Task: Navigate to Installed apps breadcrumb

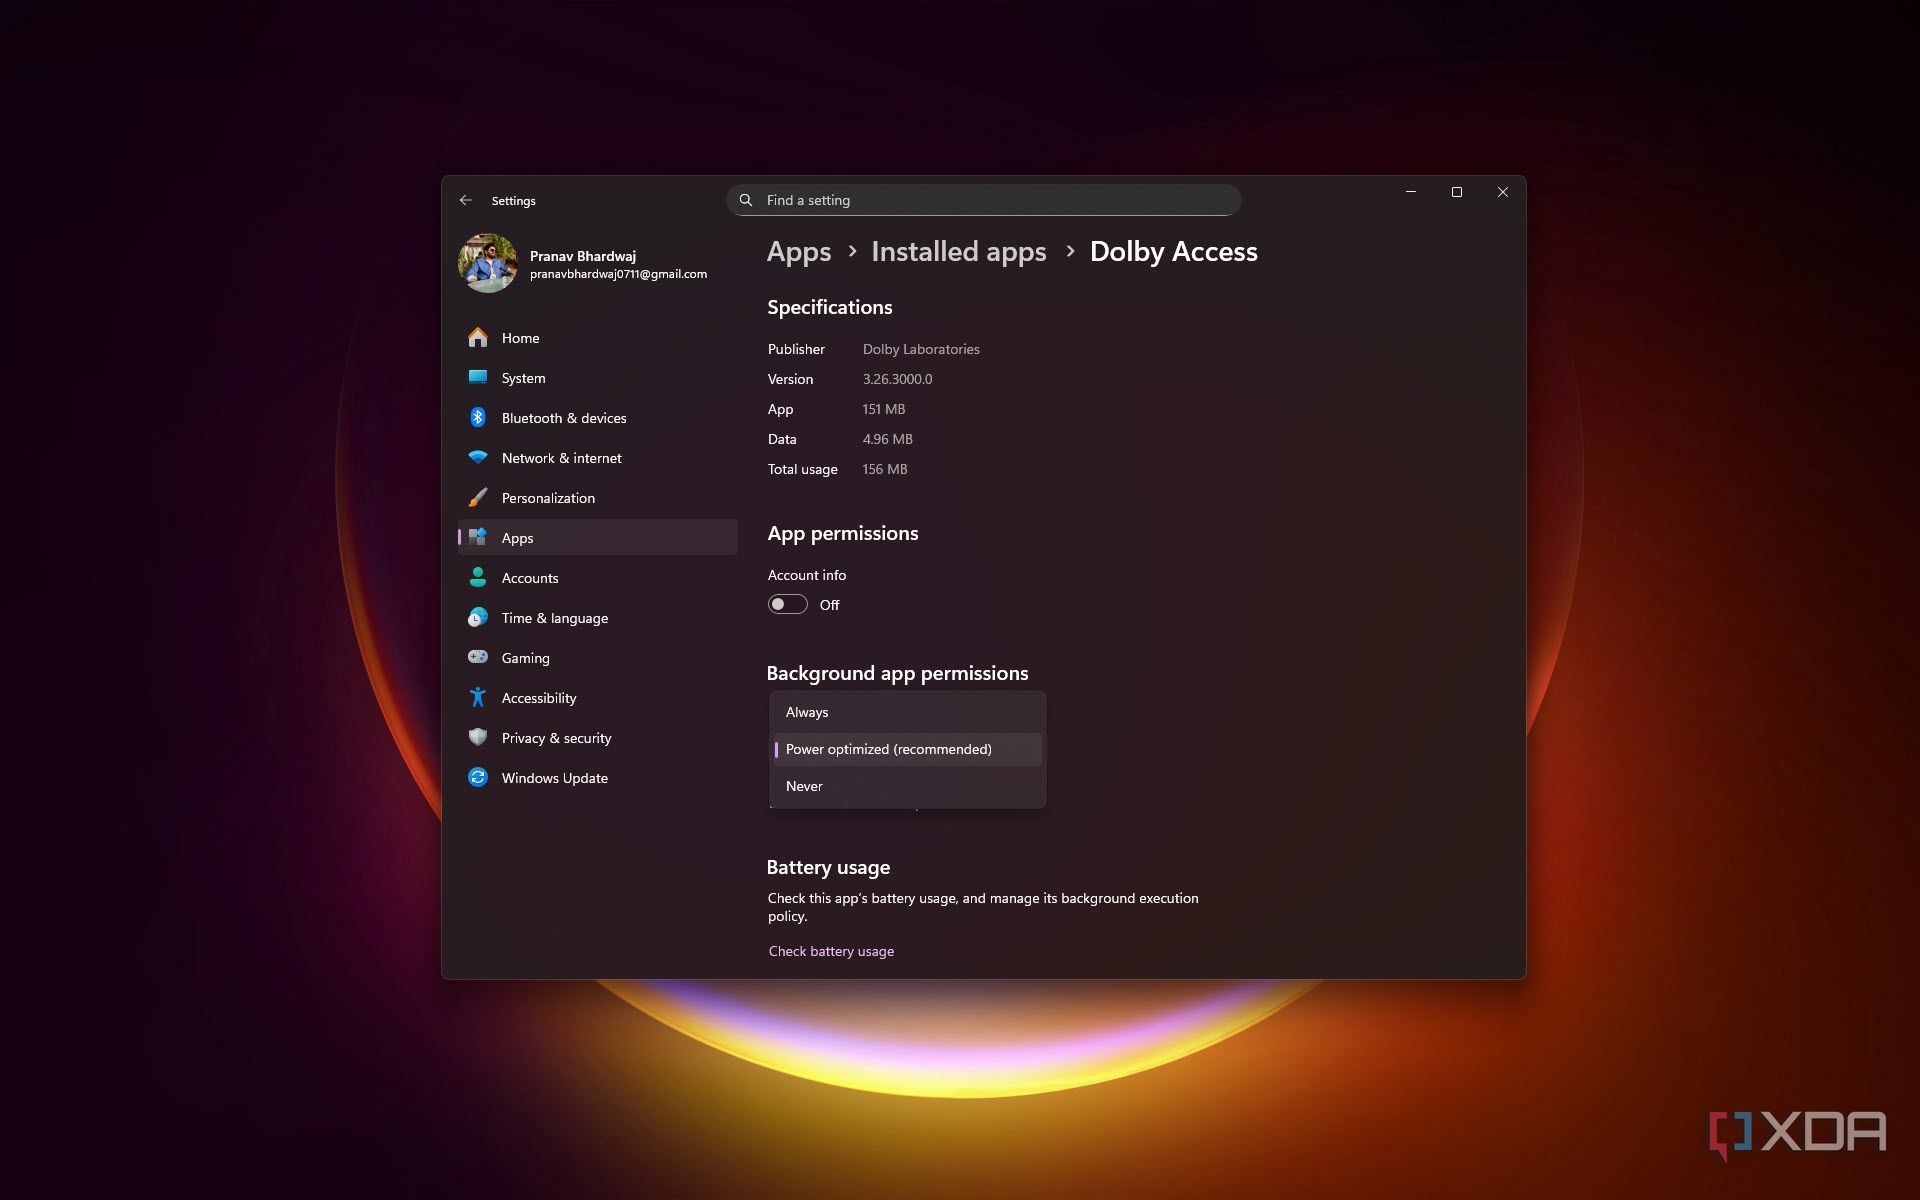Action: (x=959, y=252)
